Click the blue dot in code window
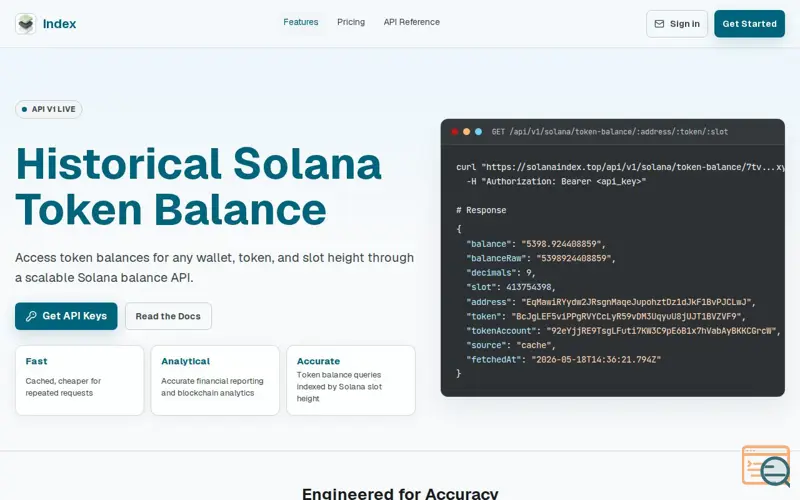The width and height of the screenshot is (800, 500). [x=479, y=132]
